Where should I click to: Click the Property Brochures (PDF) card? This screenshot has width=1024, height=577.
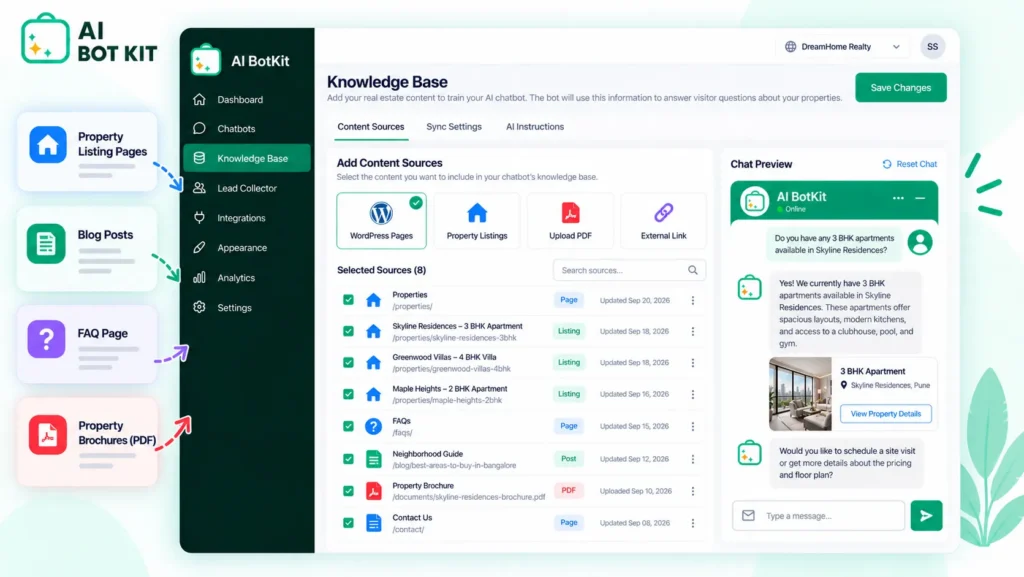point(88,441)
